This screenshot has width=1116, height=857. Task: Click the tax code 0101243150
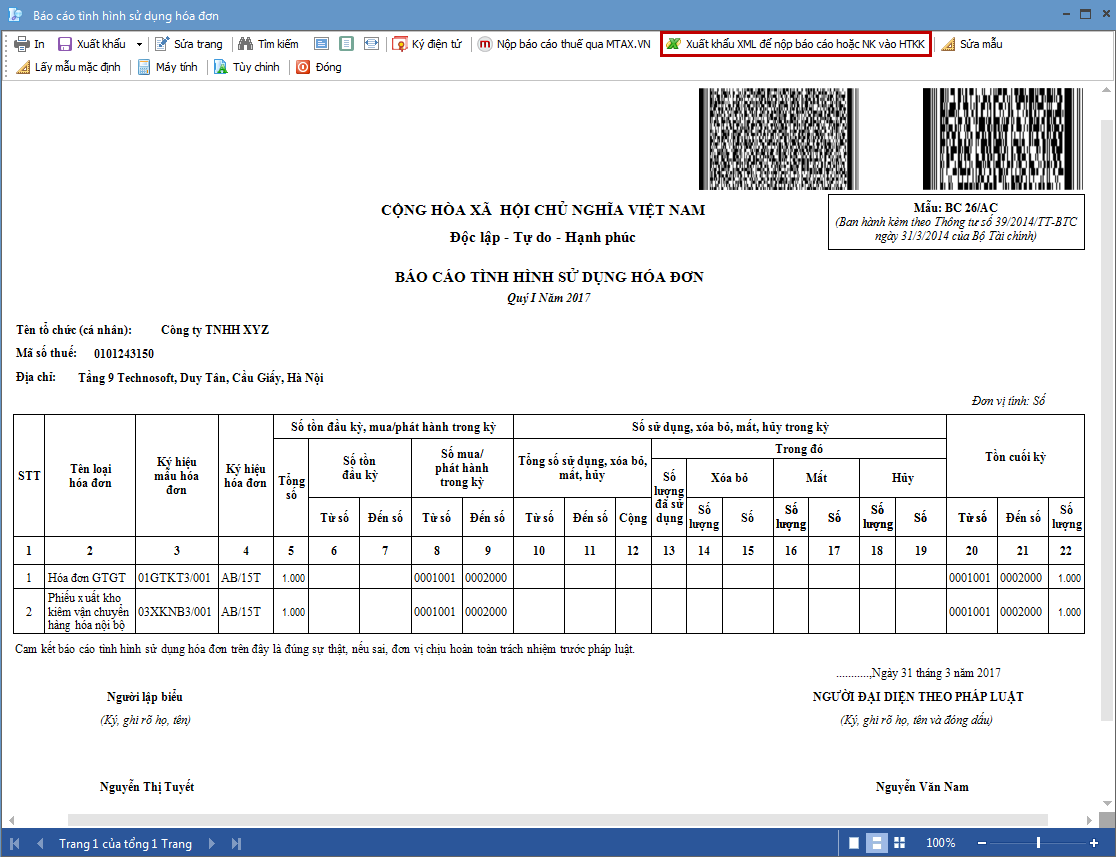point(124,354)
